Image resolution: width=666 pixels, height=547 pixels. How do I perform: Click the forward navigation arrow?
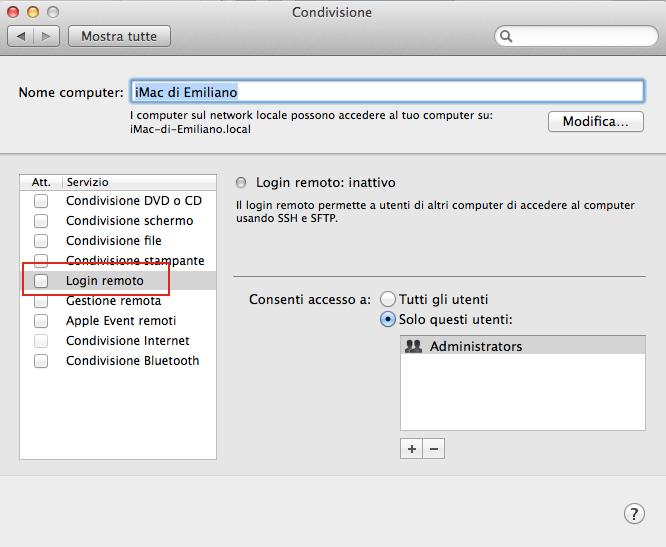pyautogui.click(x=47, y=36)
